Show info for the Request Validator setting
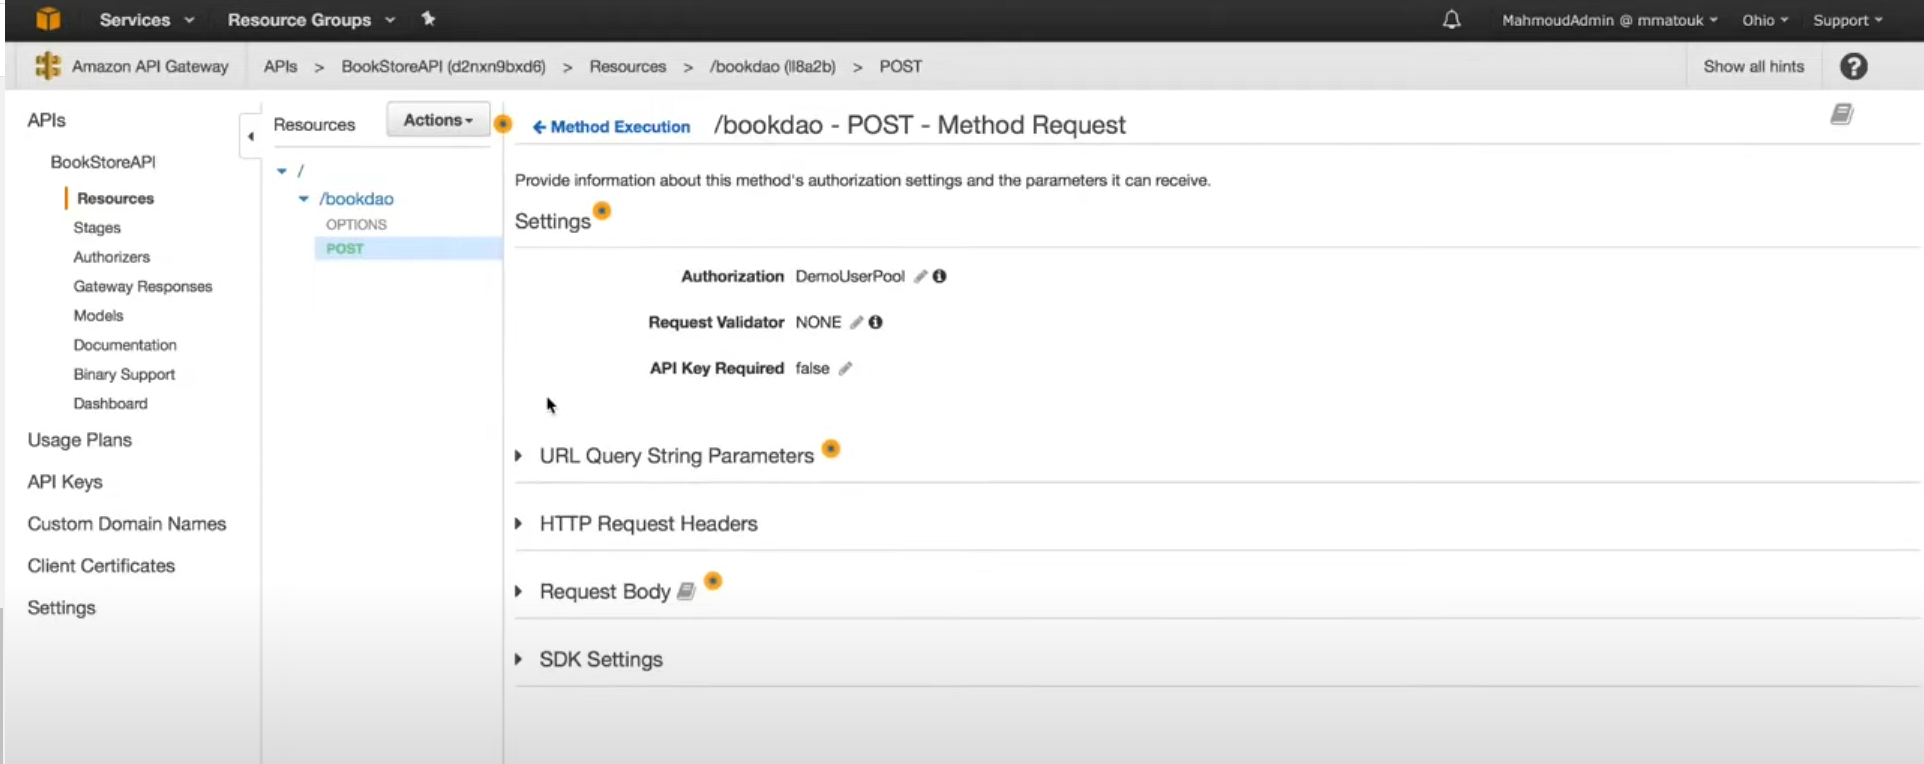Screen dimensions: 1924x764 875,322
